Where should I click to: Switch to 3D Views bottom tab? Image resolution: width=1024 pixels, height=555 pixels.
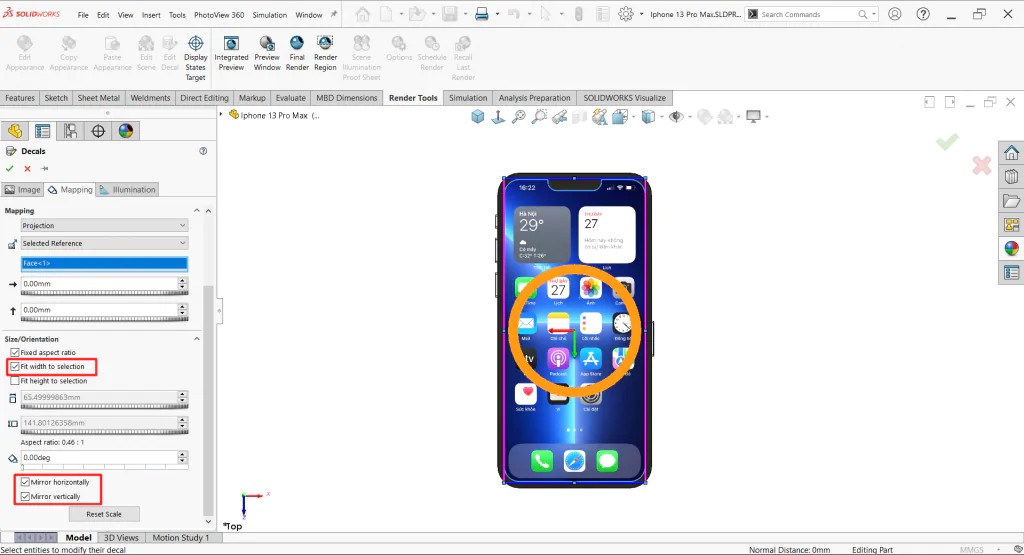pos(121,537)
